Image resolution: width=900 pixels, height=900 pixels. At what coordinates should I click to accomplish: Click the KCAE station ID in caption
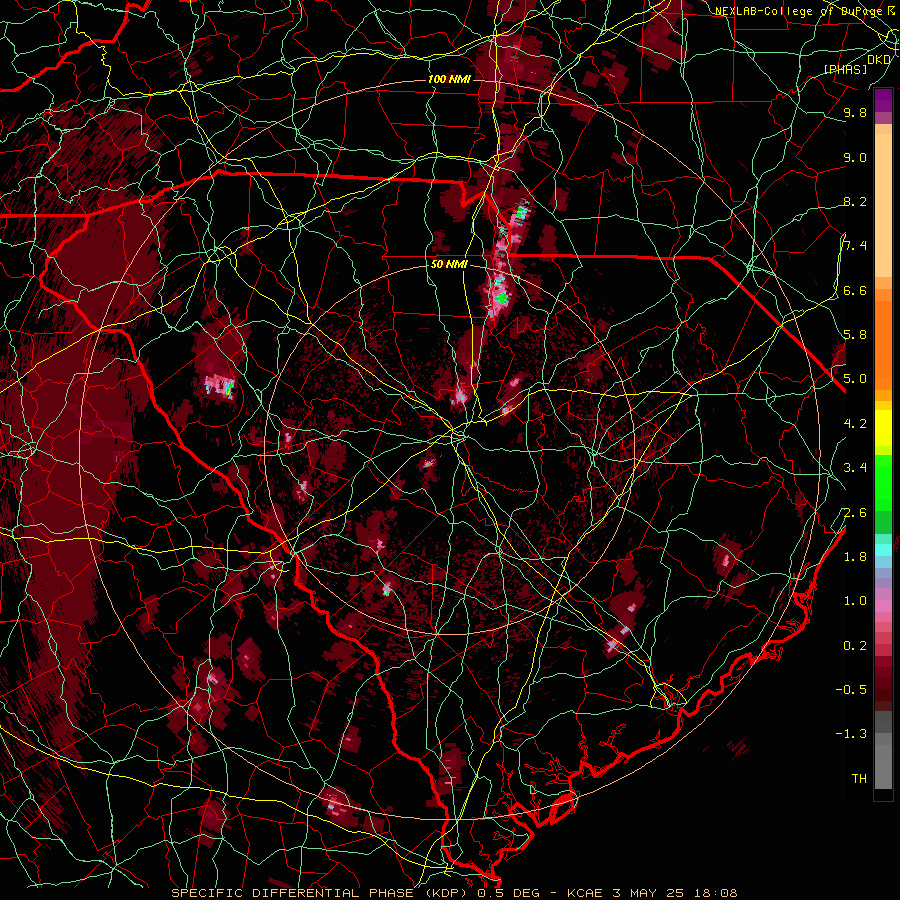tap(584, 893)
